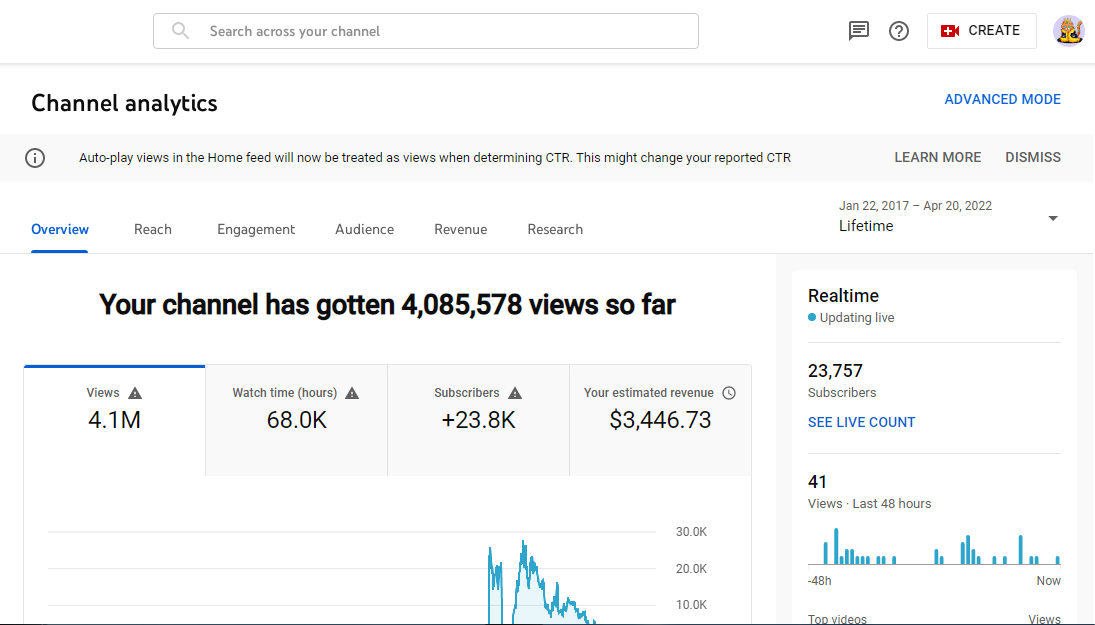Focus the Search across your channel field
The width and height of the screenshot is (1095, 625).
426,31
